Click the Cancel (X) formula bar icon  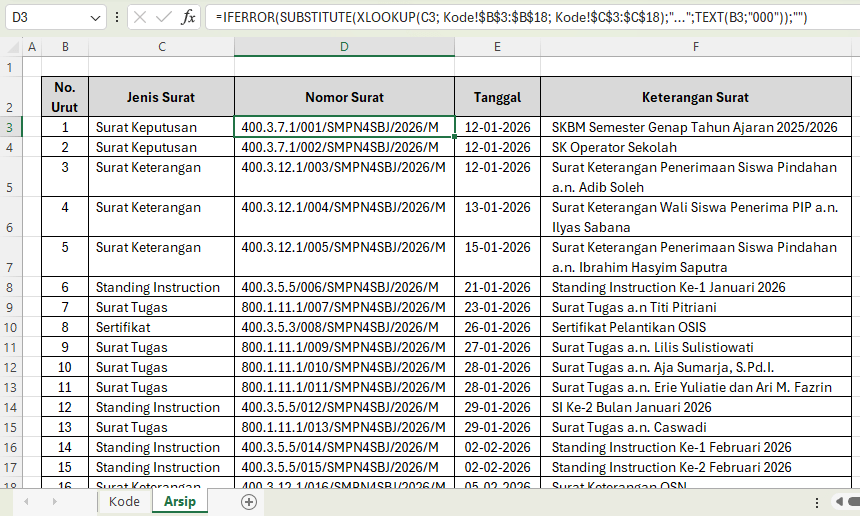click(140, 18)
